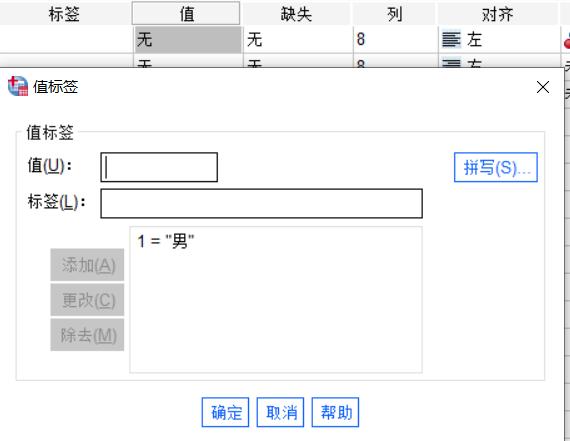Click into the 值(U) input field
This screenshot has height=441, width=570.
pos(159,167)
